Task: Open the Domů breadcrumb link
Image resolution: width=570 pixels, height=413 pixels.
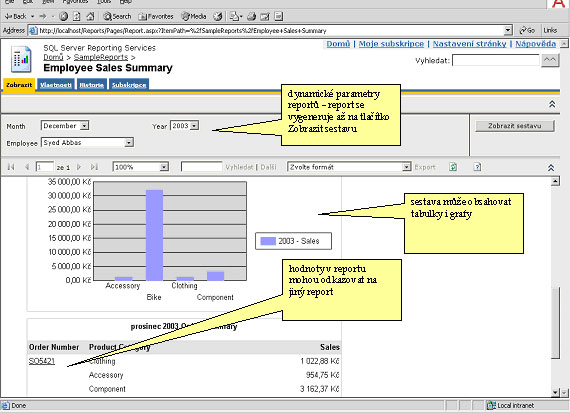Action: [x=53, y=57]
